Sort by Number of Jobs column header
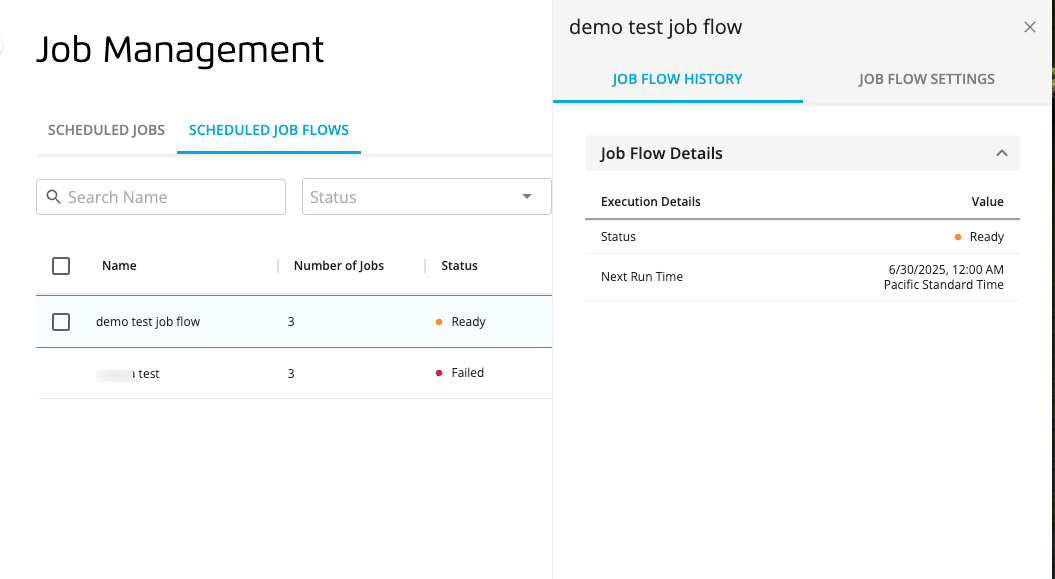 point(338,266)
